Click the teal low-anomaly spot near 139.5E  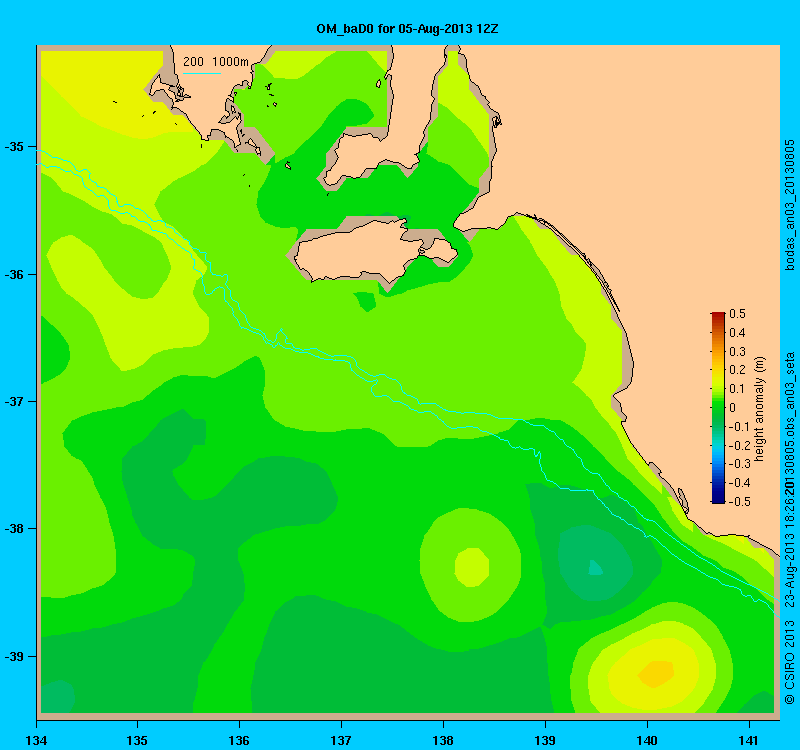pos(595,568)
